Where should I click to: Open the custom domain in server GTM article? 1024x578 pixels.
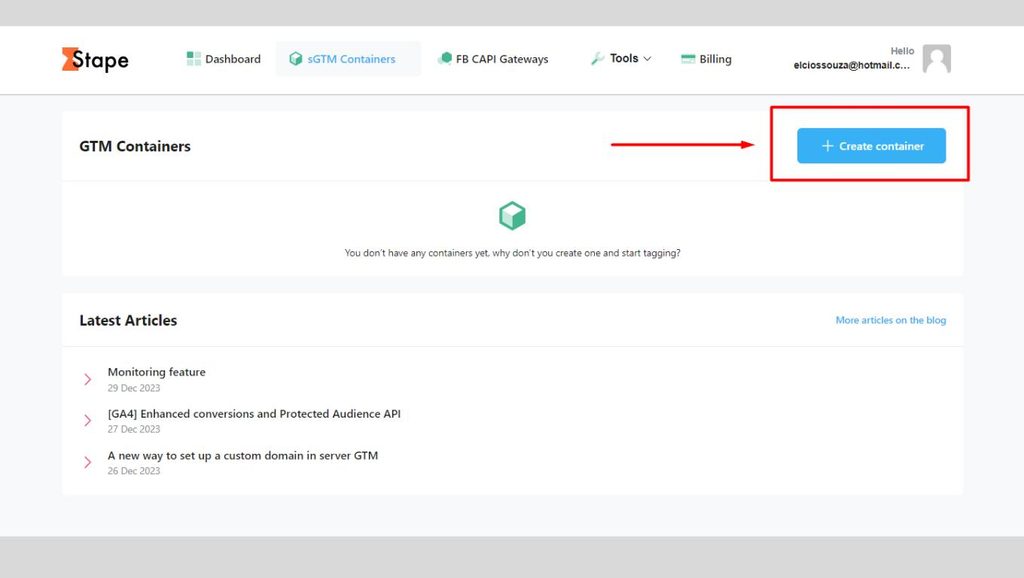point(243,455)
